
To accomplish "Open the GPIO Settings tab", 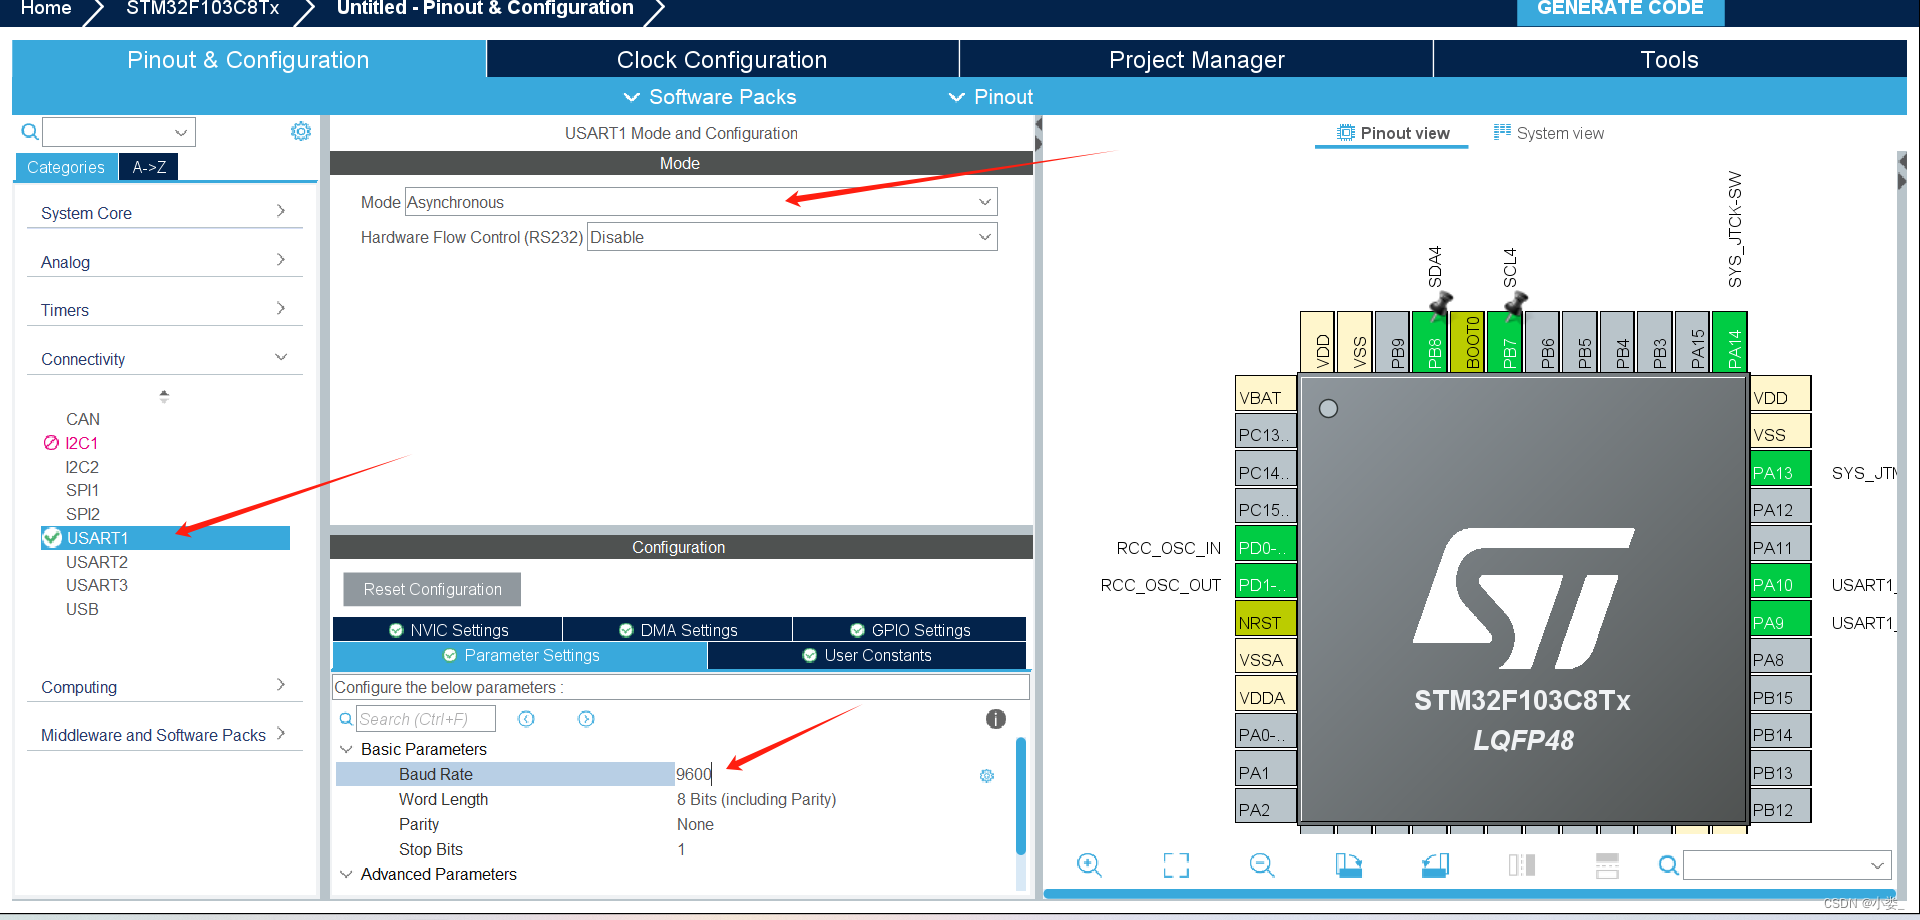I will (910, 630).
